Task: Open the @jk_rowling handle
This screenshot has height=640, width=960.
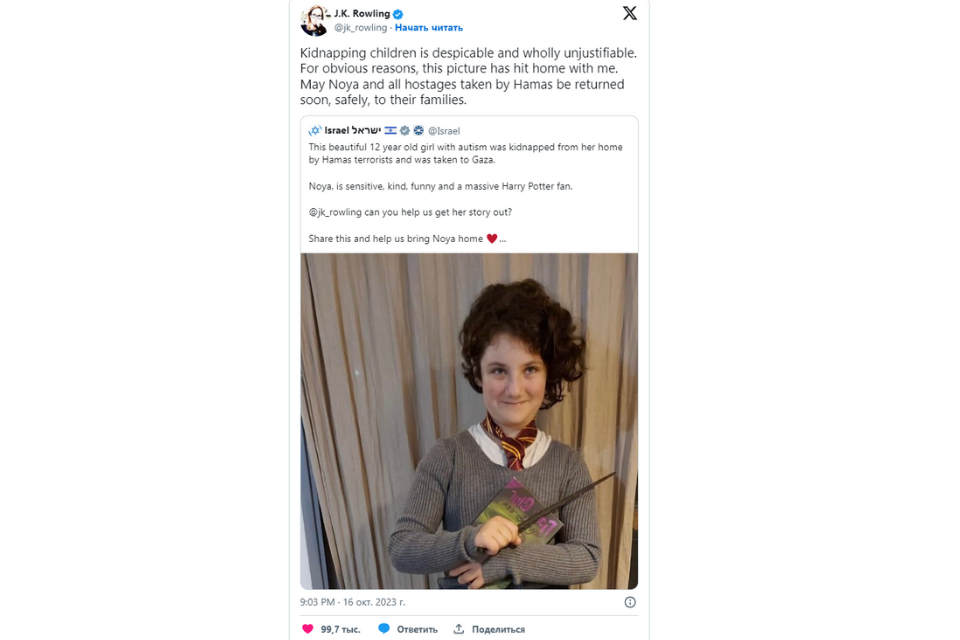Action: point(360,28)
